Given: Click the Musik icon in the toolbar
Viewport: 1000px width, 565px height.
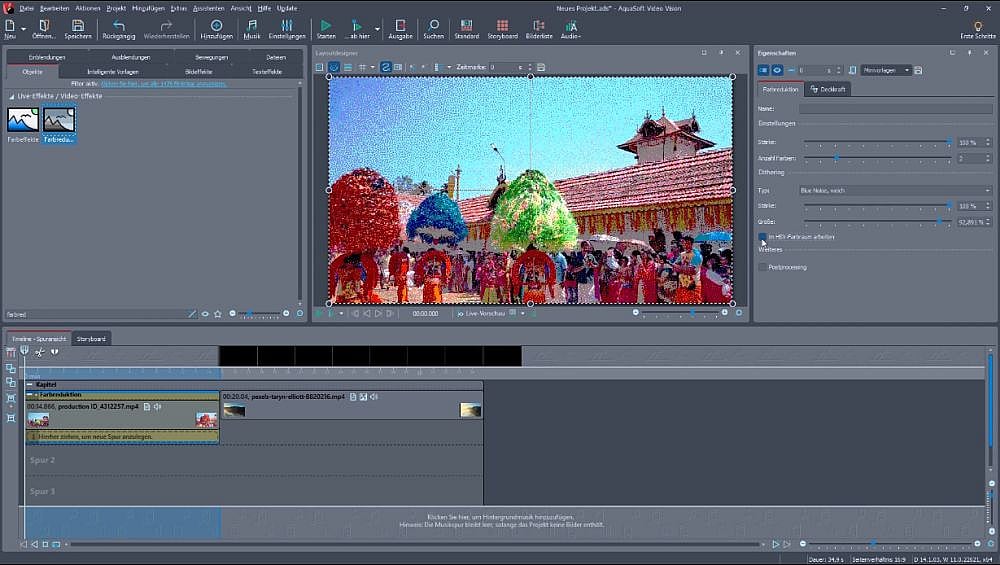Looking at the screenshot, I should (x=252, y=26).
